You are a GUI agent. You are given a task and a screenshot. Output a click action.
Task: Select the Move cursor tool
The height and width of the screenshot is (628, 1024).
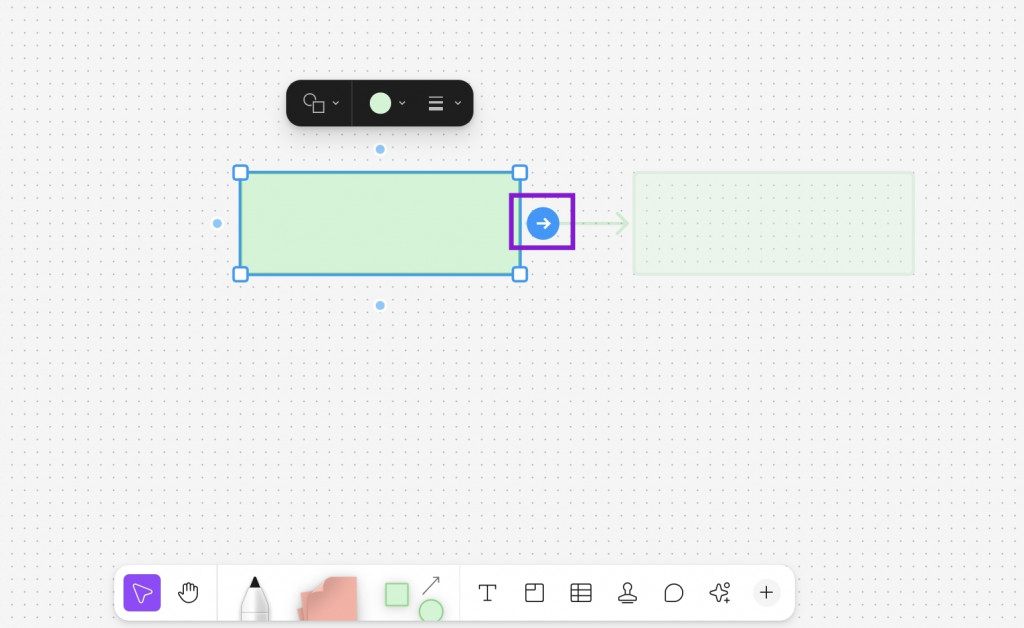coord(142,593)
